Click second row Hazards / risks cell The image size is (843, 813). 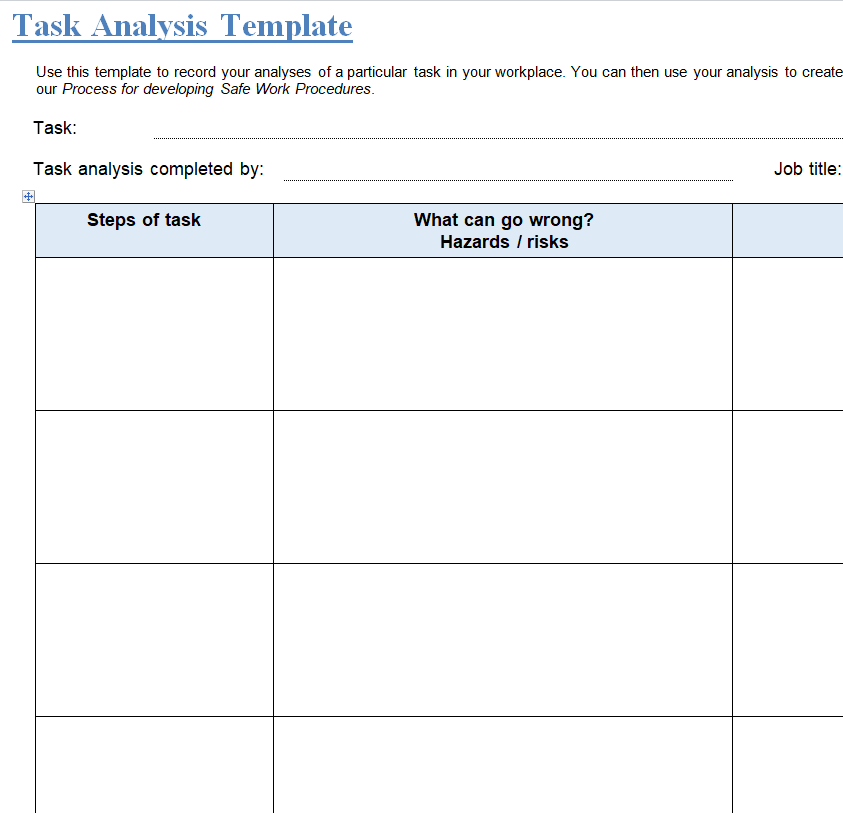coord(503,487)
